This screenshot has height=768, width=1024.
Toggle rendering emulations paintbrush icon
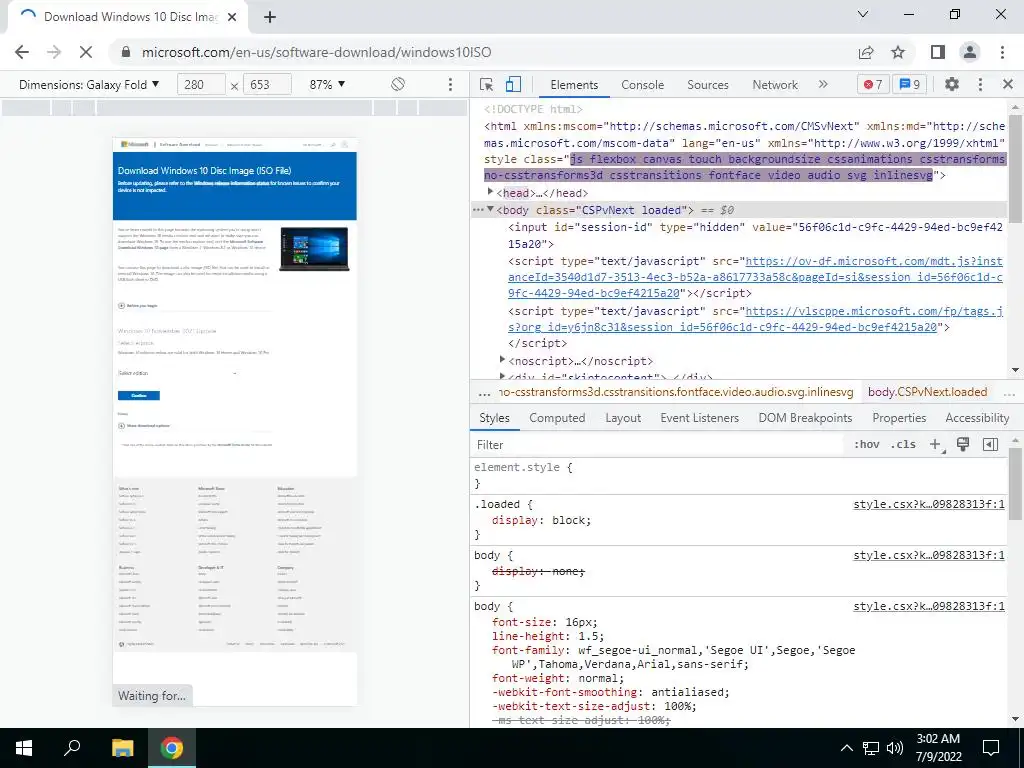(963, 445)
